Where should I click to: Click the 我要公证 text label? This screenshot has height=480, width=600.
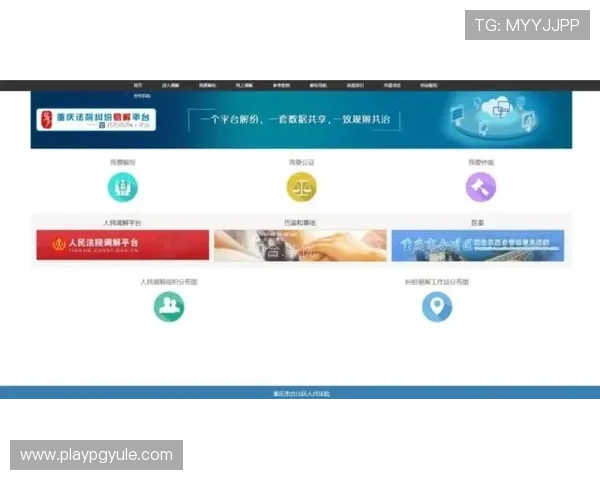tap(302, 162)
